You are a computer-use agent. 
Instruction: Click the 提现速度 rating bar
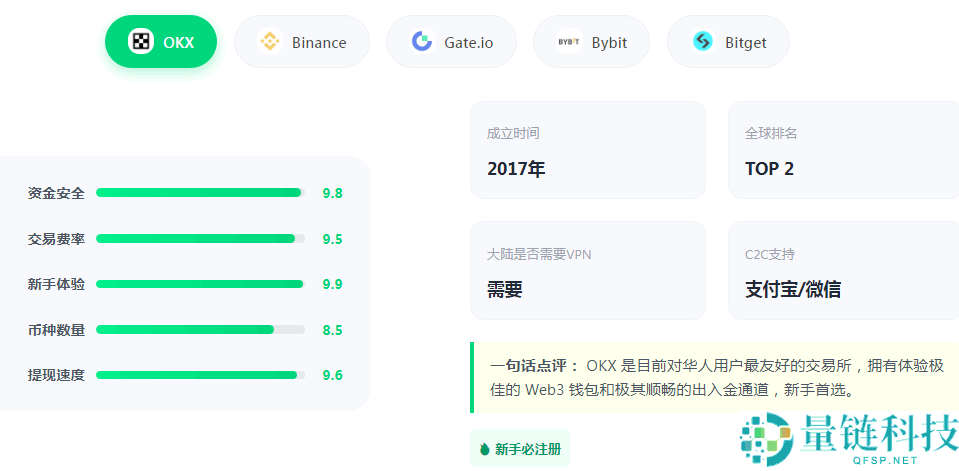[x=201, y=375]
